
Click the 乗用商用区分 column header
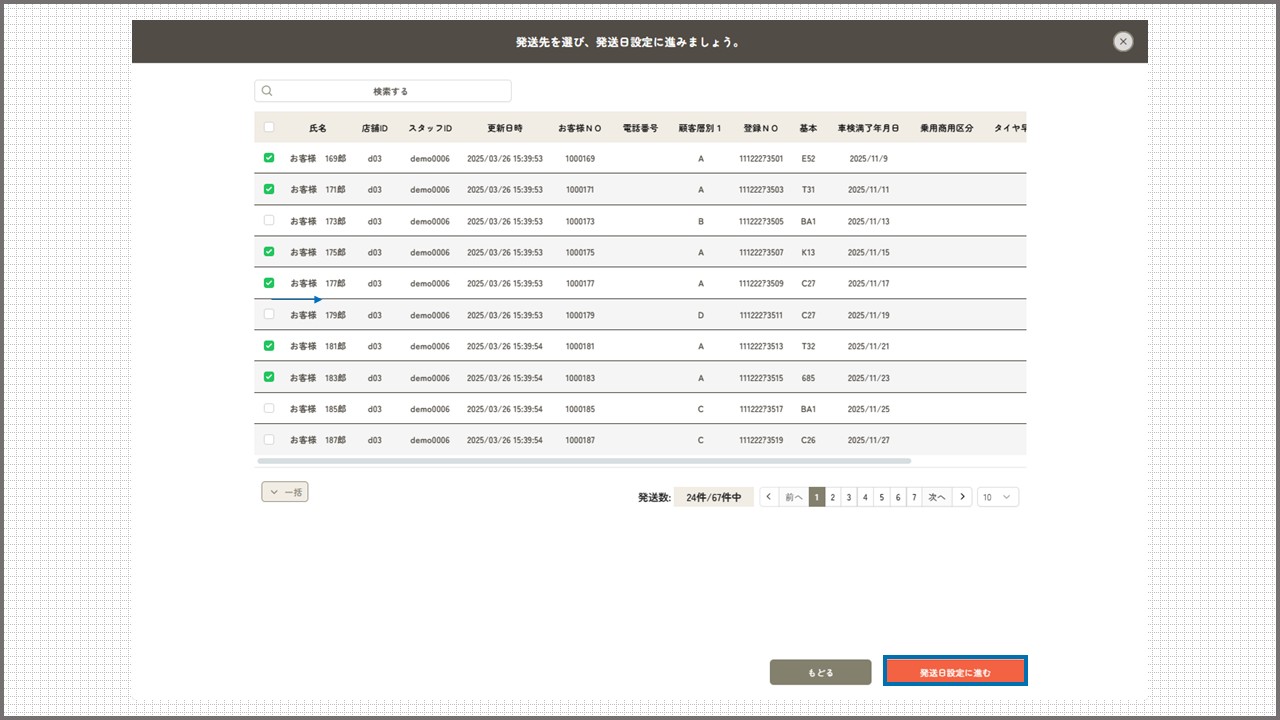click(947, 128)
